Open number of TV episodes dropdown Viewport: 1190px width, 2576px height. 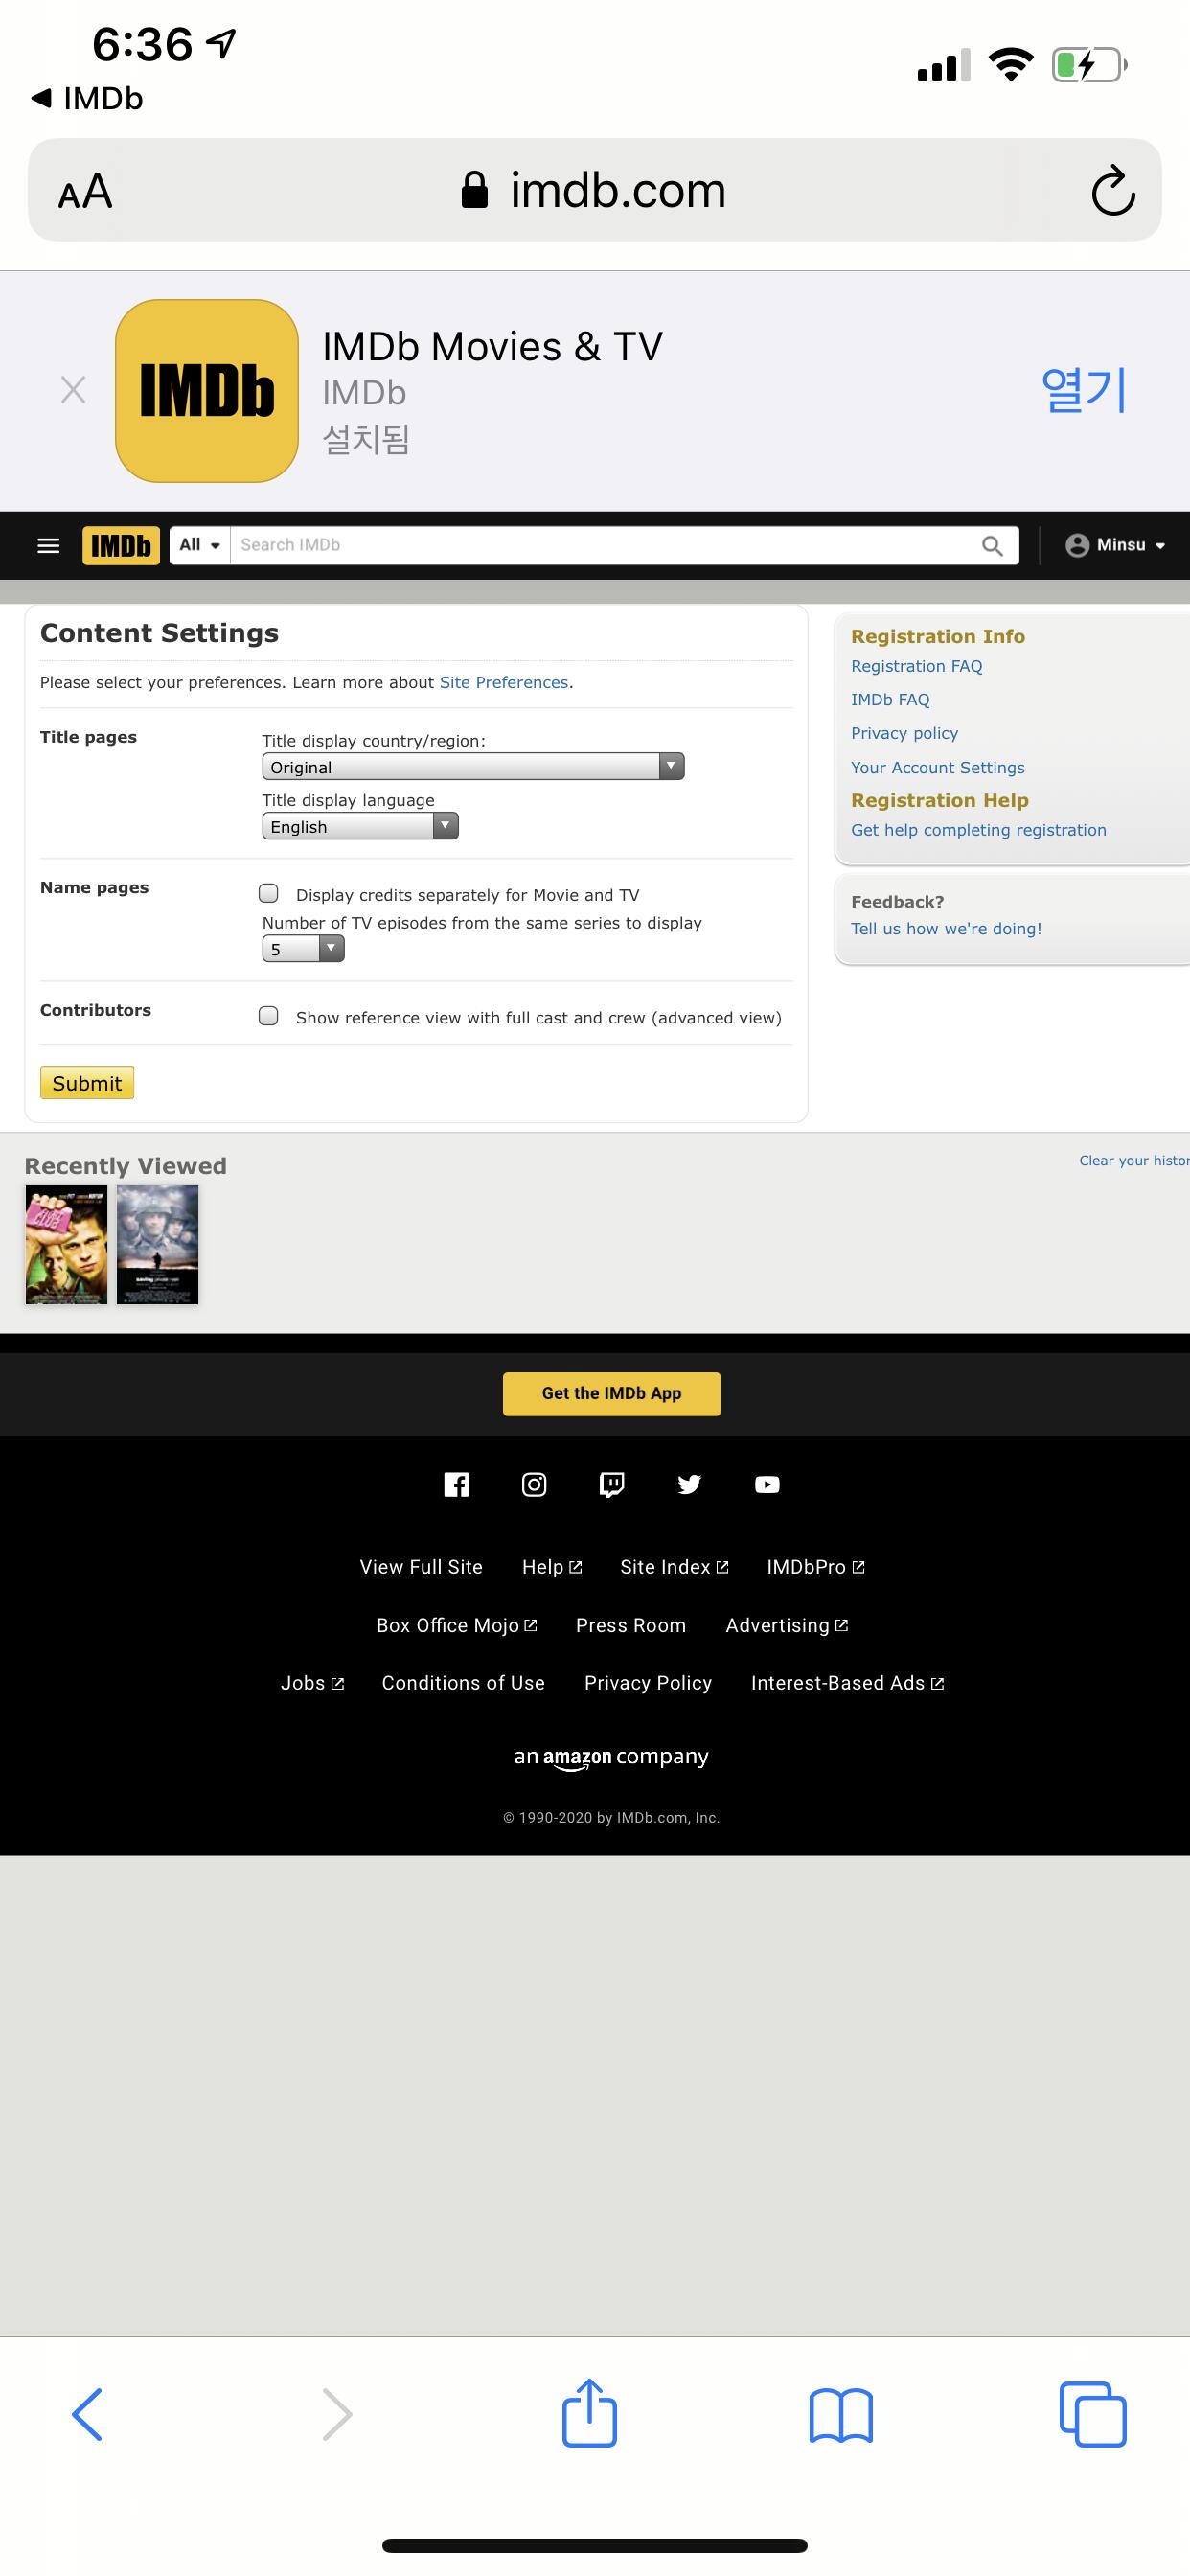coord(303,949)
